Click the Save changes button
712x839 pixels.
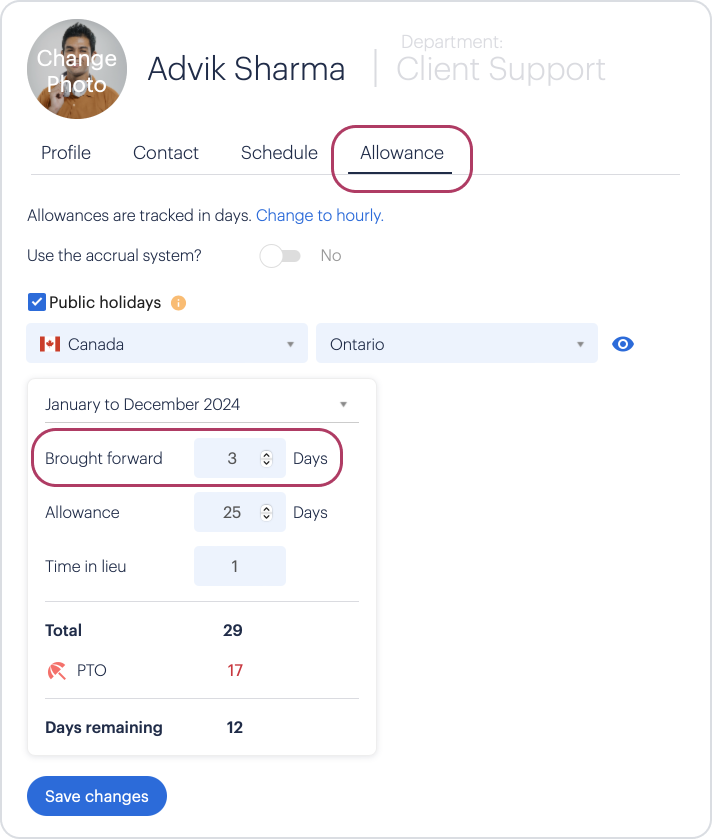(x=97, y=796)
